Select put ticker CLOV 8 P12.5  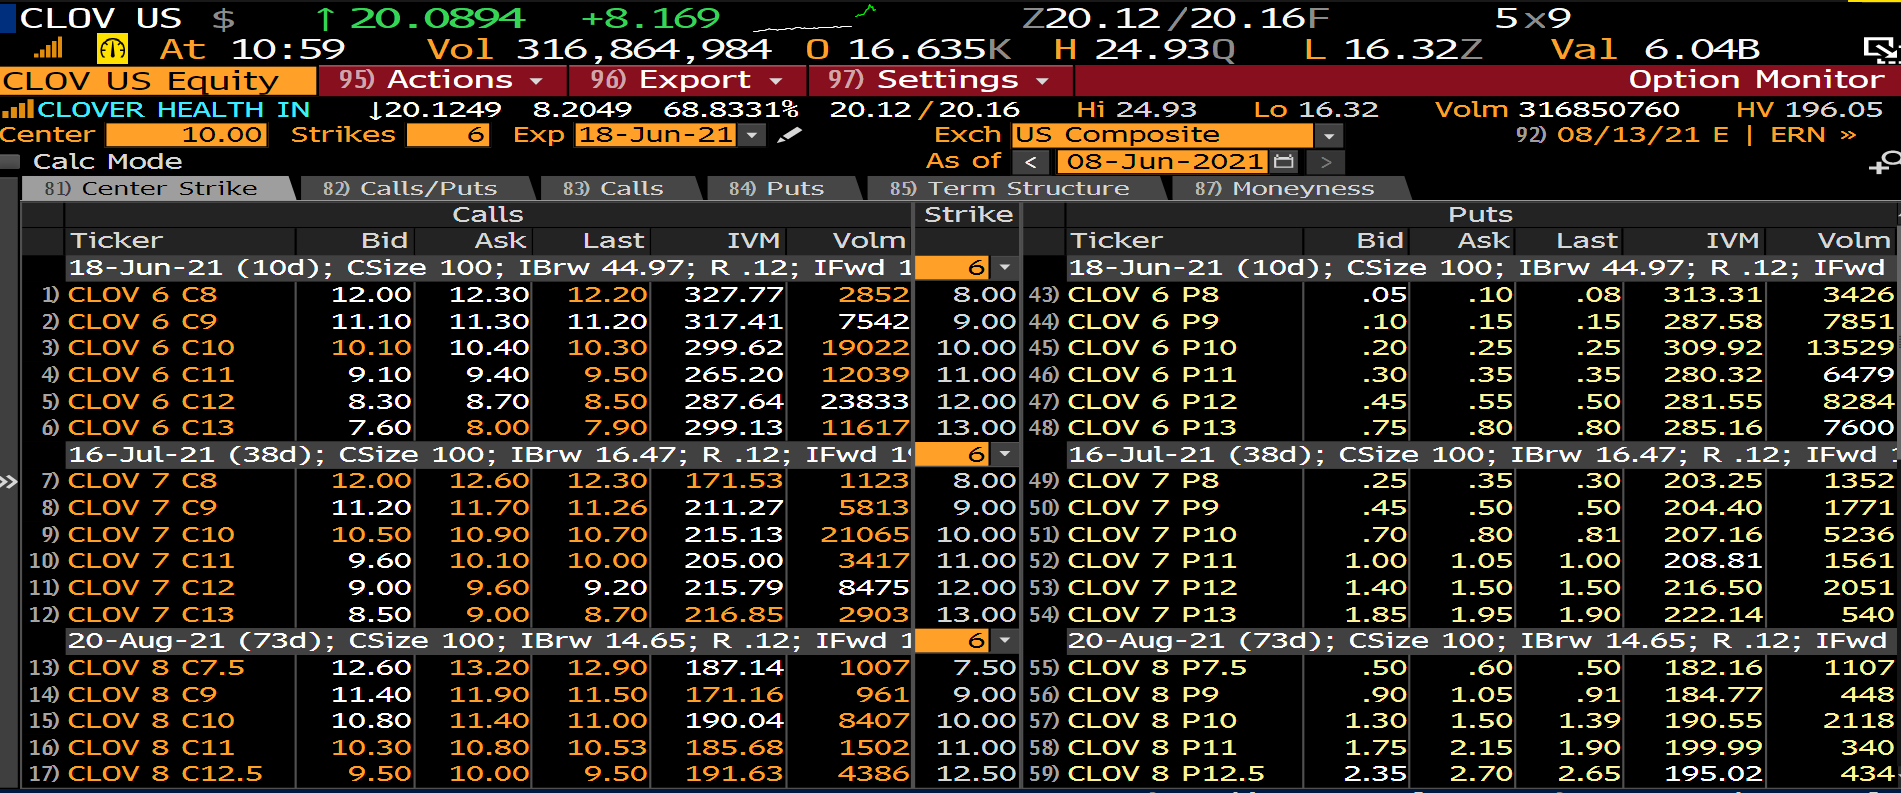[x=1166, y=774]
